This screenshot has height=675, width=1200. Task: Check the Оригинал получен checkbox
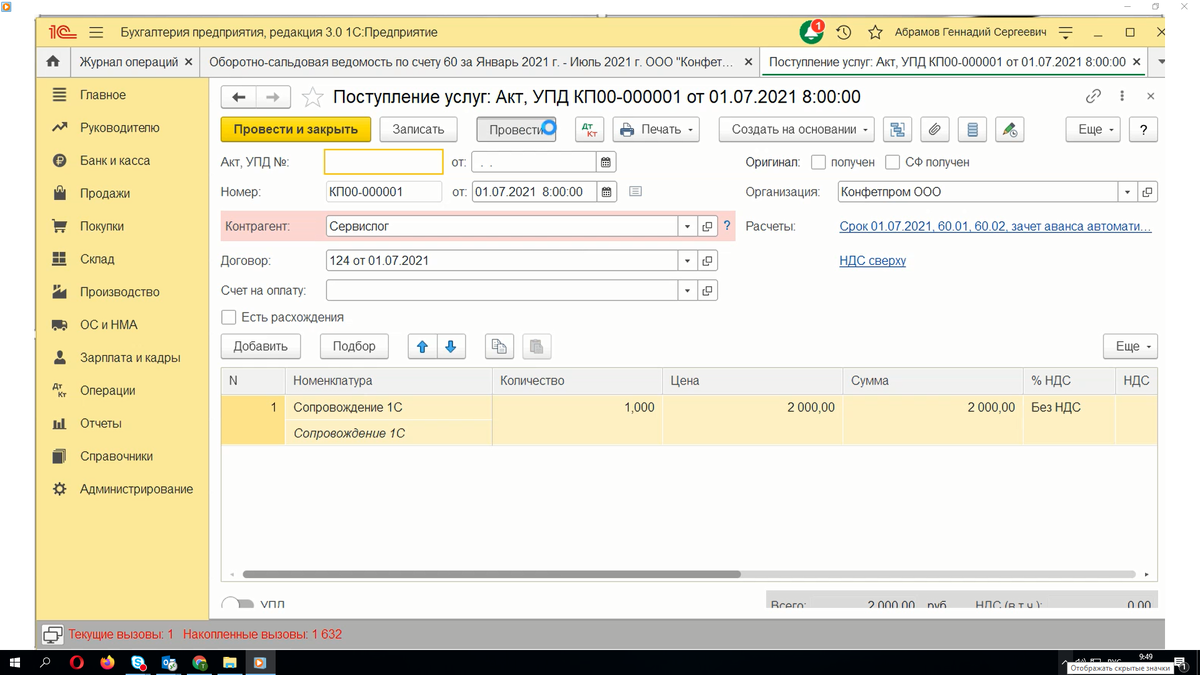[818, 162]
